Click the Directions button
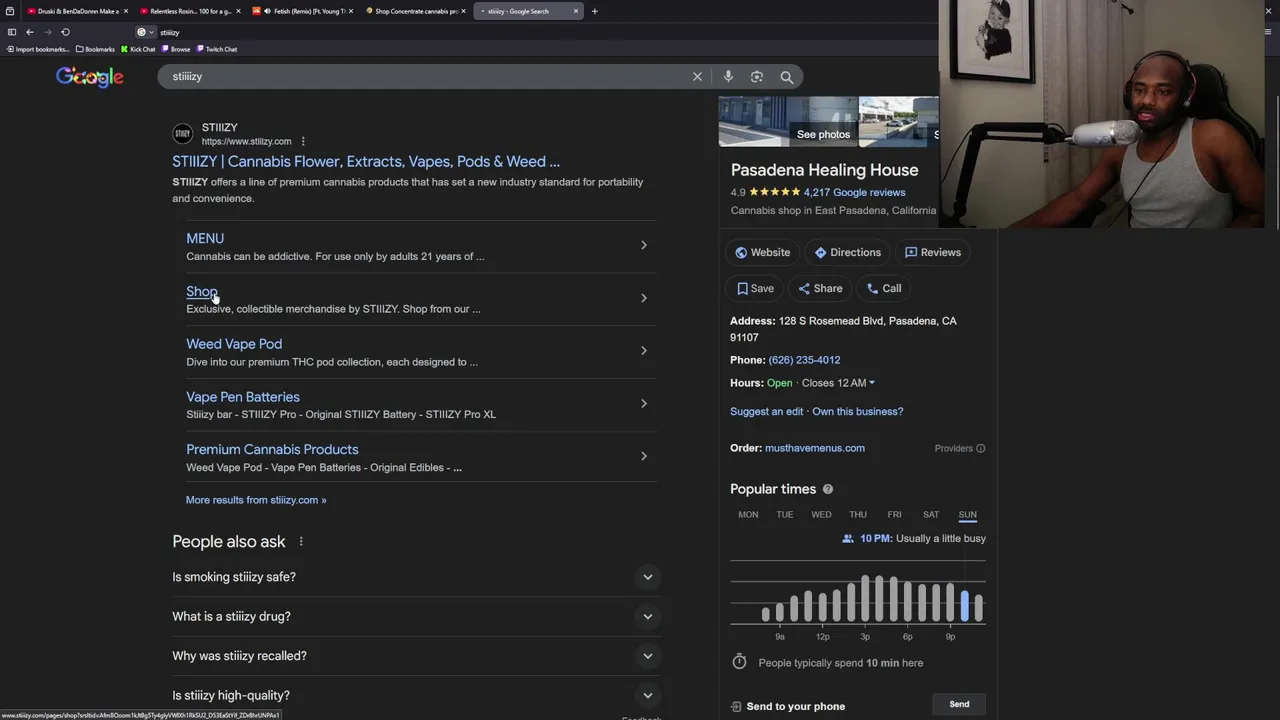Viewport: 1280px width, 720px height. [x=847, y=253]
